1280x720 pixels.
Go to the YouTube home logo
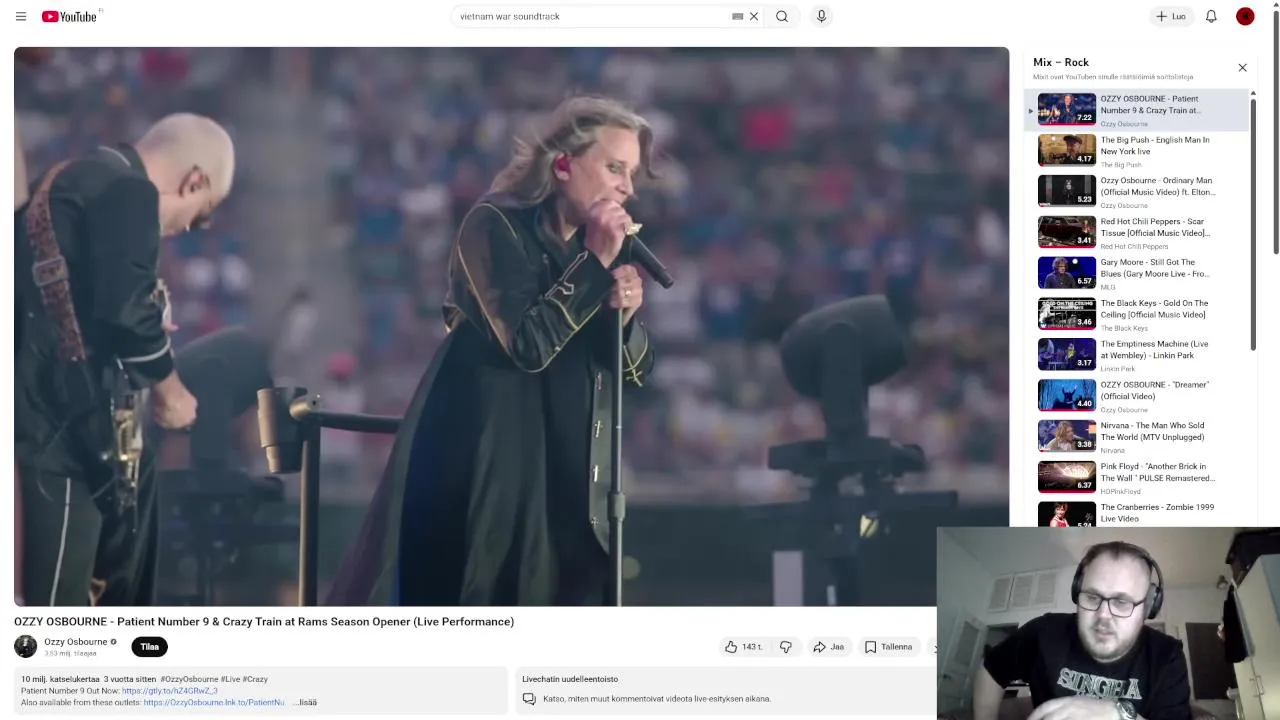69,16
